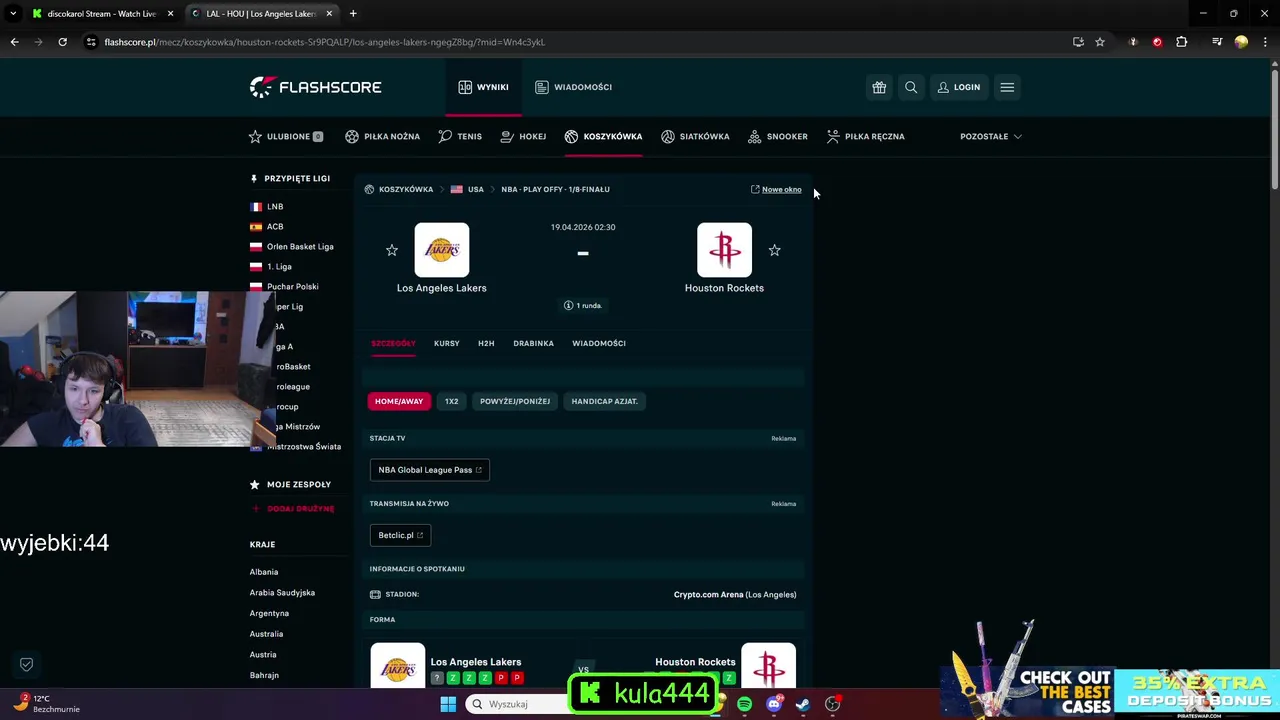Open browser extensions puzzle icon

1181,42
